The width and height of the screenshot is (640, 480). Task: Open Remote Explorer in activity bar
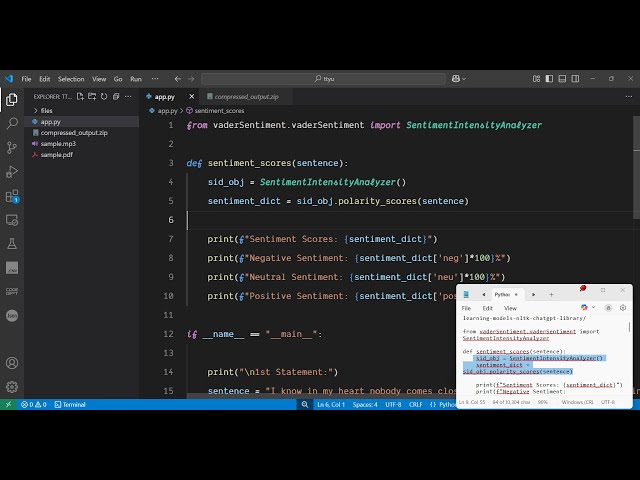point(12,220)
